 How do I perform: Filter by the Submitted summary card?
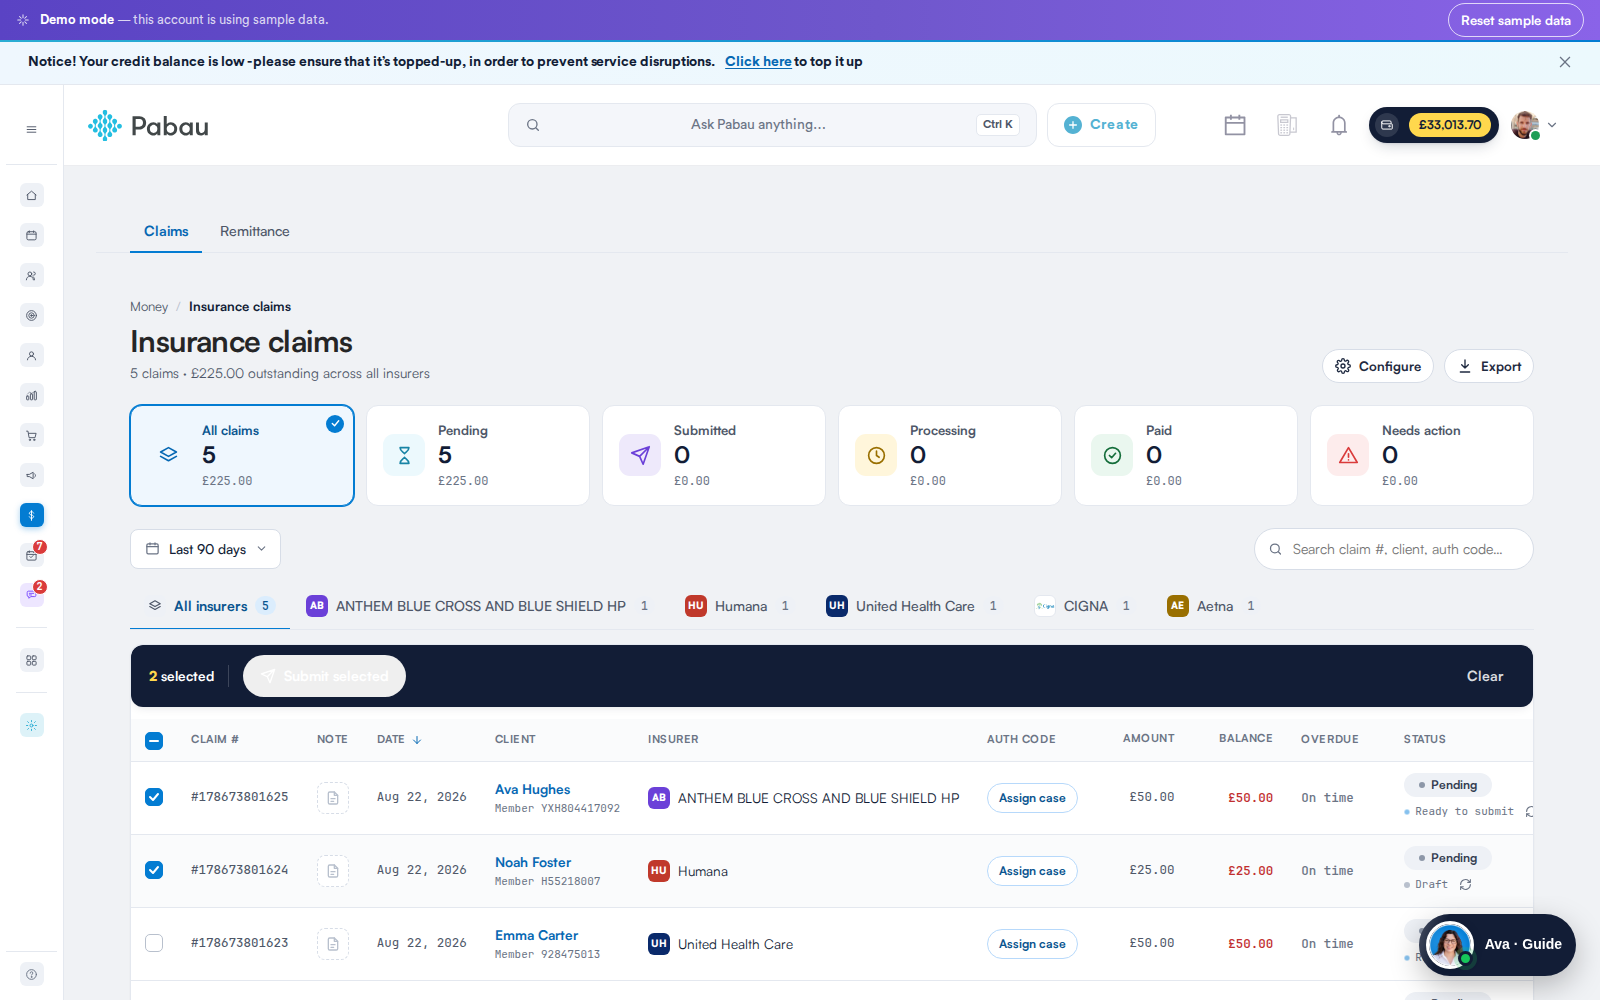pos(714,456)
